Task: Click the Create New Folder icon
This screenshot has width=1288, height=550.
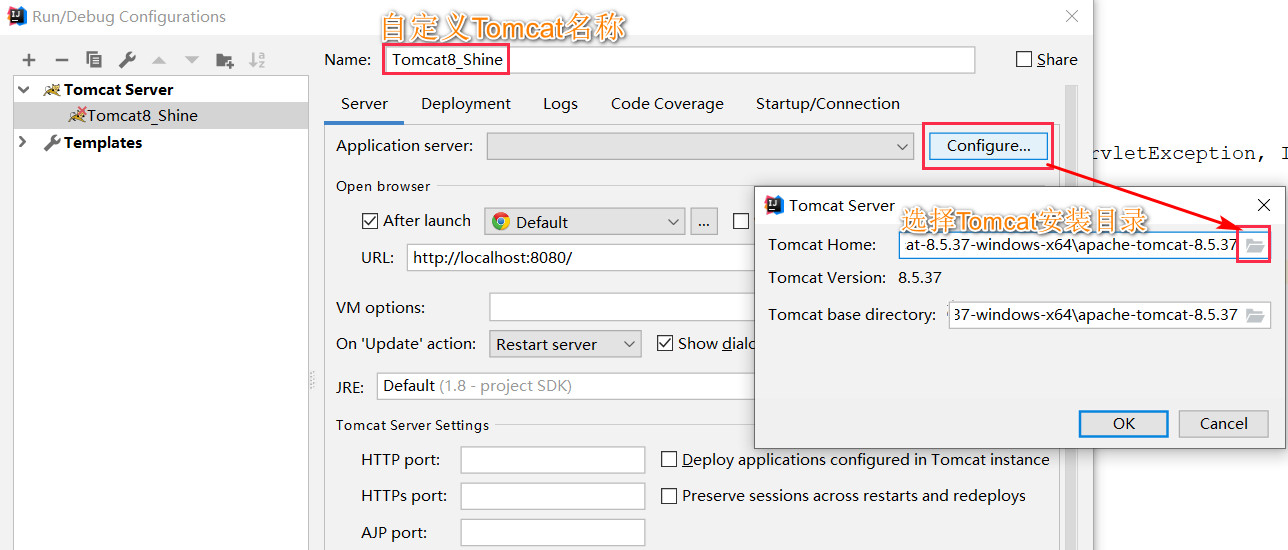Action: (225, 60)
